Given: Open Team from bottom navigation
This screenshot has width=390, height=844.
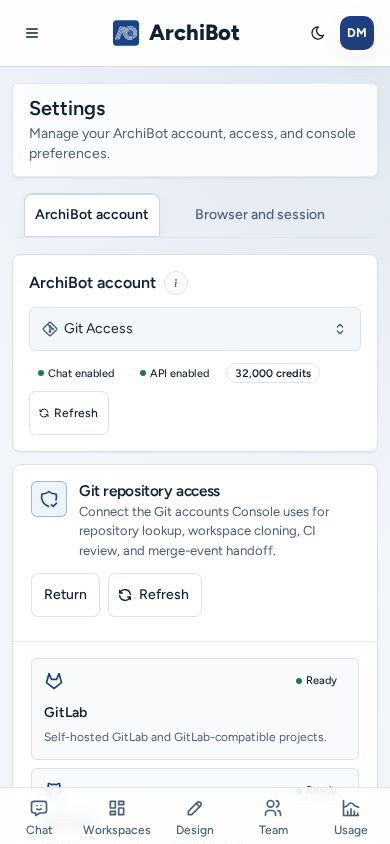Looking at the screenshot, I should tap(273, 817).
